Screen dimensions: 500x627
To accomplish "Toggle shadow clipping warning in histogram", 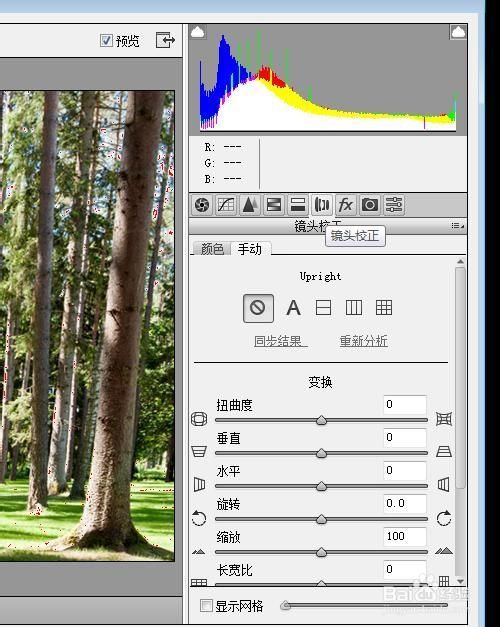I will tap(198, 32).
